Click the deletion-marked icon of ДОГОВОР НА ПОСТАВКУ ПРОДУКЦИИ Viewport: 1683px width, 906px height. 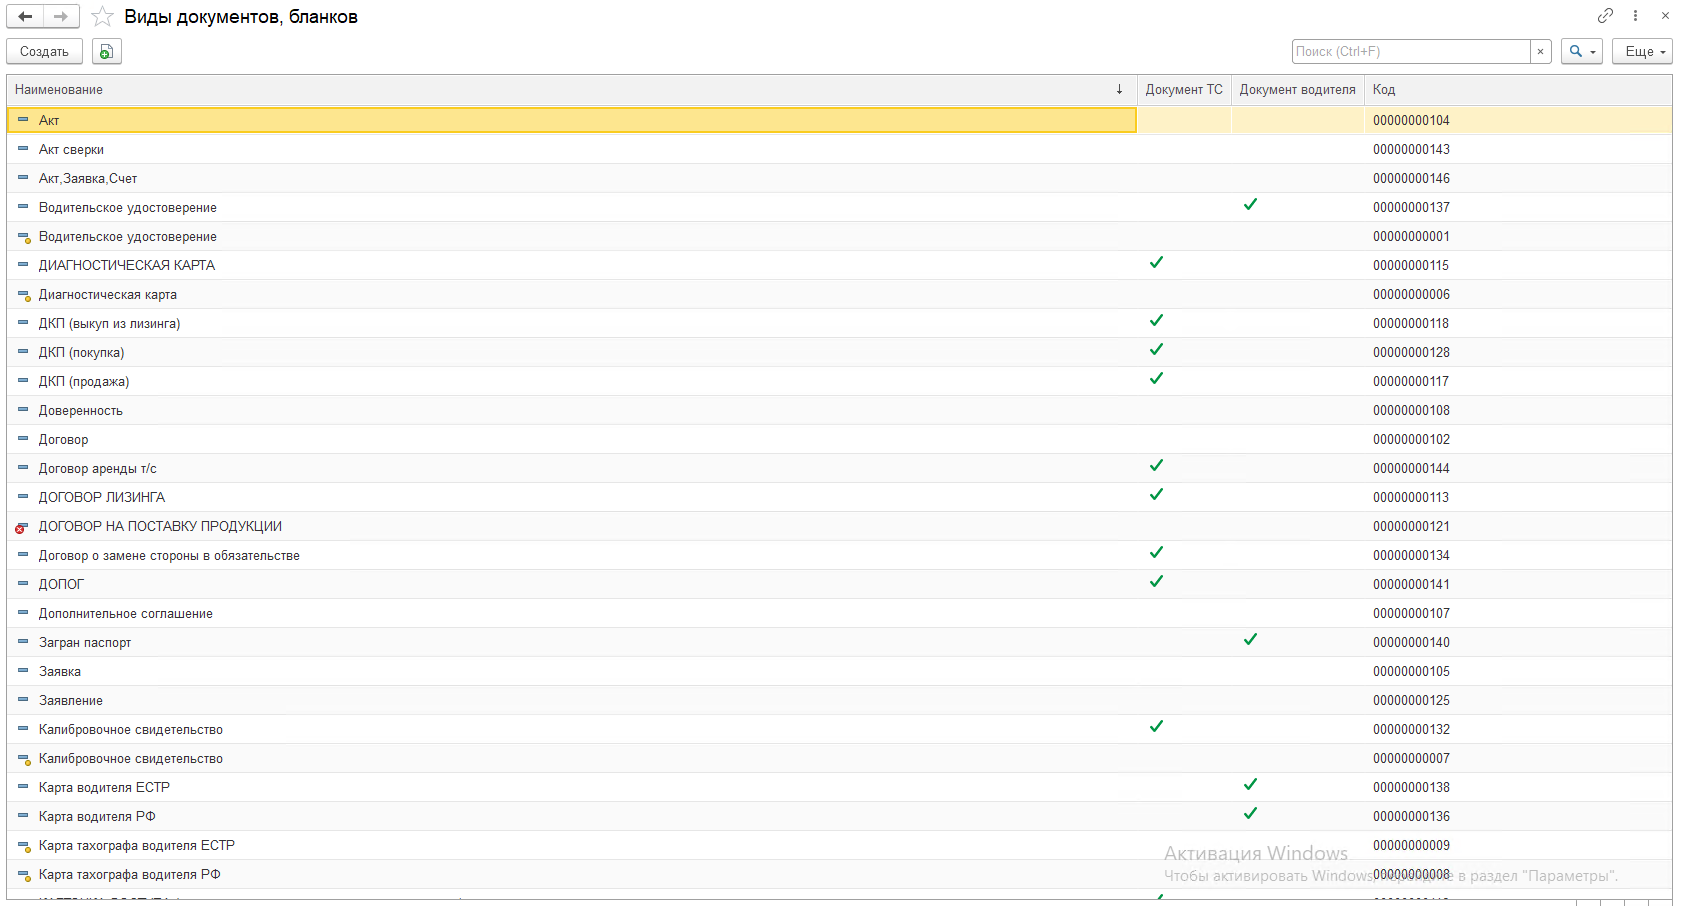point(22,527)
